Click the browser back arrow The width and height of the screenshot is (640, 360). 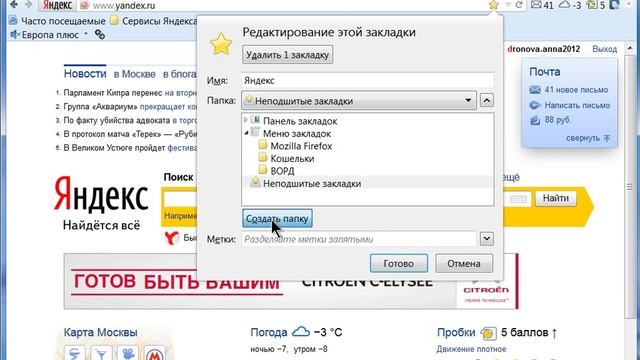(x=14, y=4)
